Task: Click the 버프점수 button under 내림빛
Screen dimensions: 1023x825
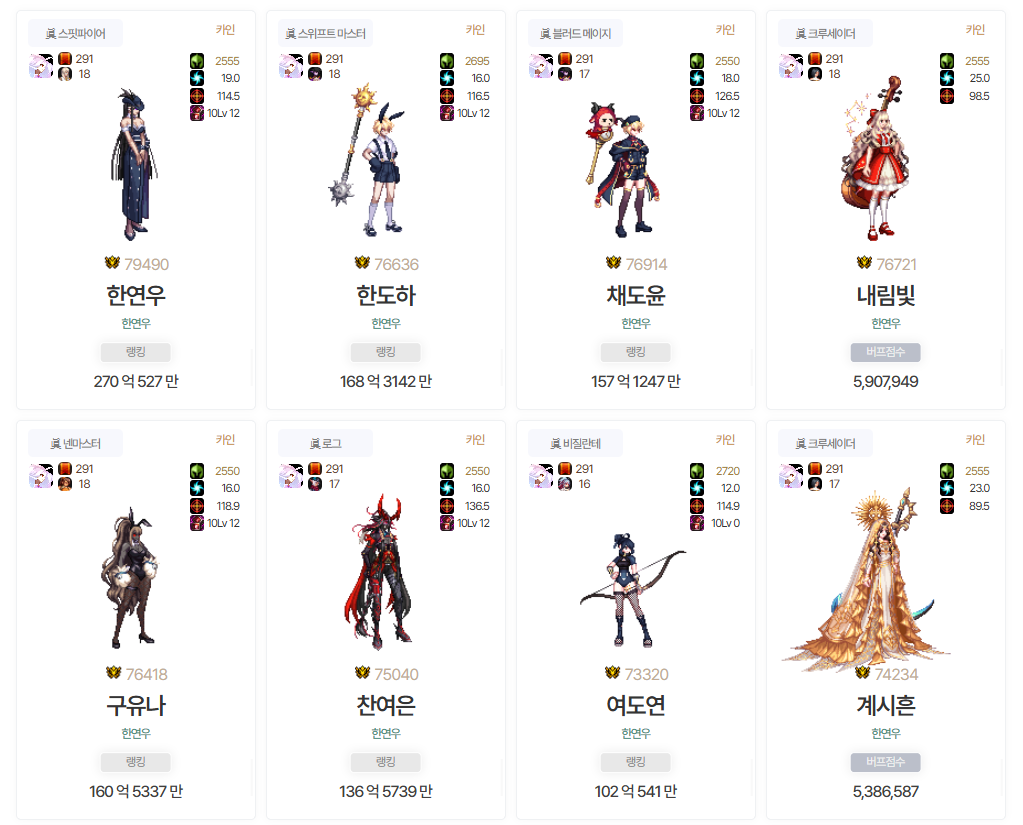Action: [885, 352]
